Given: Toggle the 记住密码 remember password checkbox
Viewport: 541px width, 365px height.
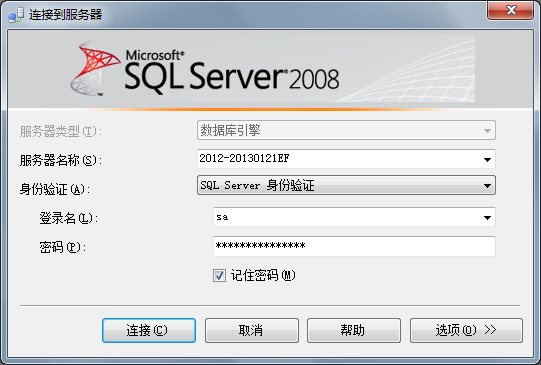Looking at the screenshot, I should click(219, 275).
